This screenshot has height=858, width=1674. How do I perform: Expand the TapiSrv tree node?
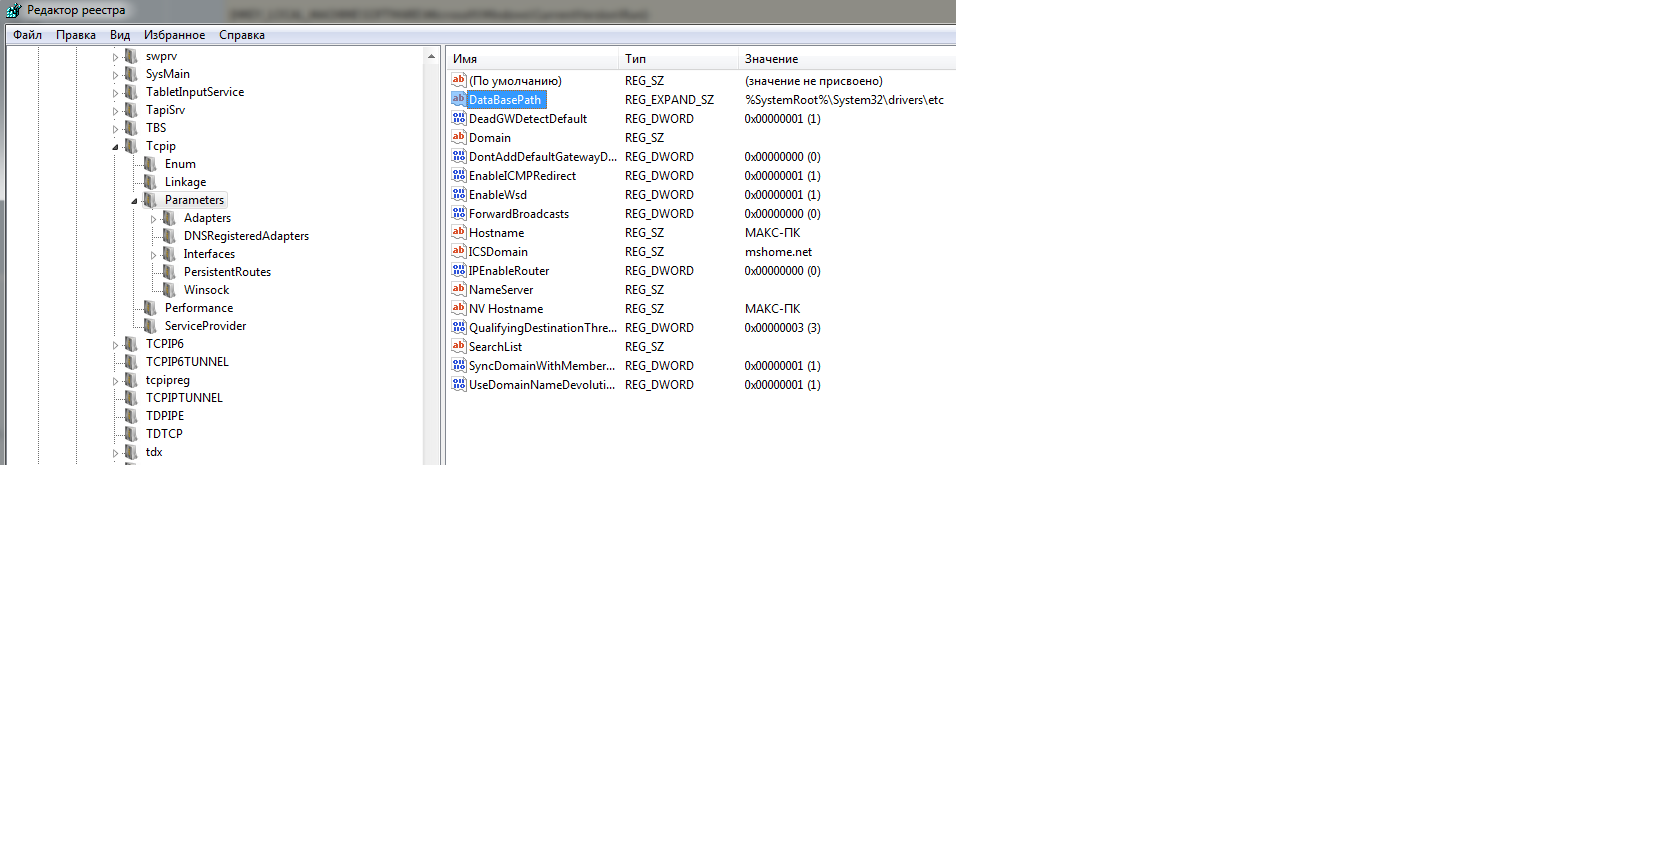tap(115, 111)
